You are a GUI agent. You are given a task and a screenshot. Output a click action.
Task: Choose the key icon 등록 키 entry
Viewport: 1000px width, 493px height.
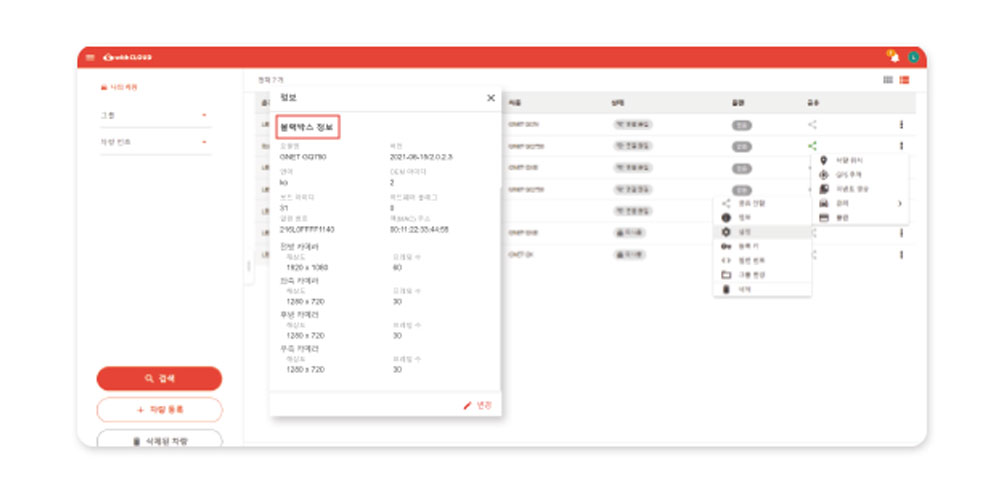click(762, 246)
